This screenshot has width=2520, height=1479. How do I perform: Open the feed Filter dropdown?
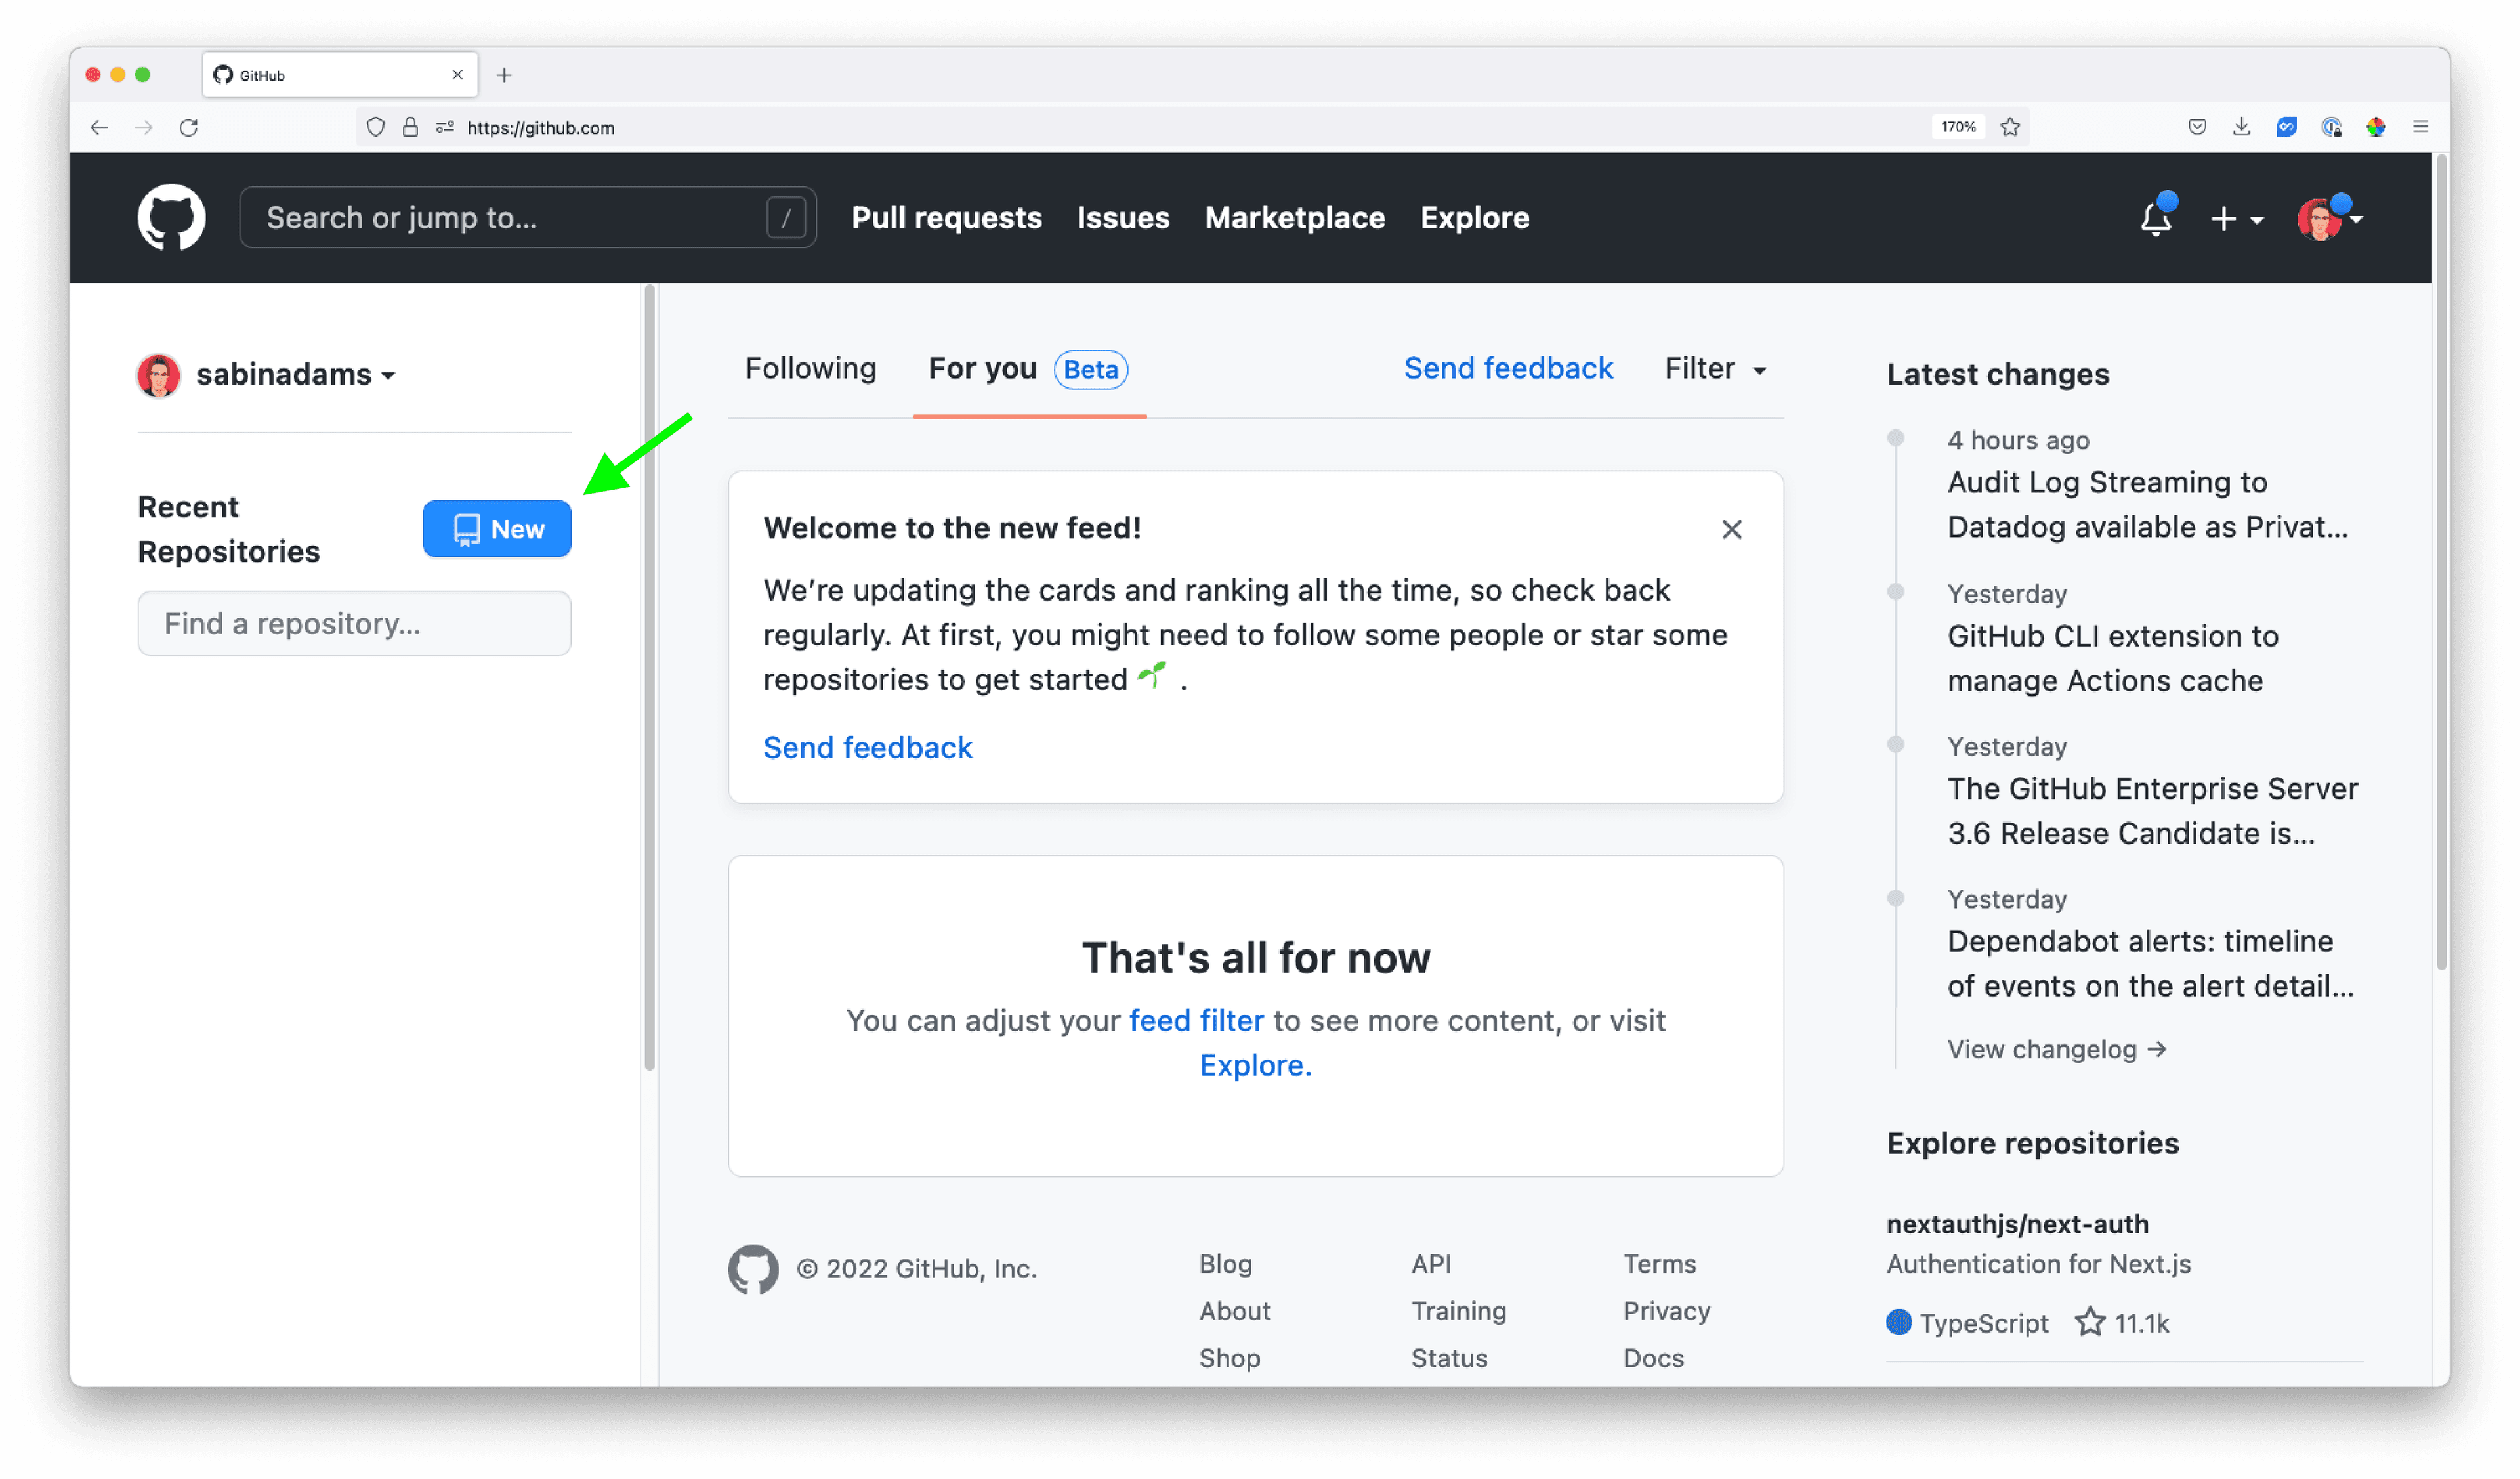[x=1715, y=369]
